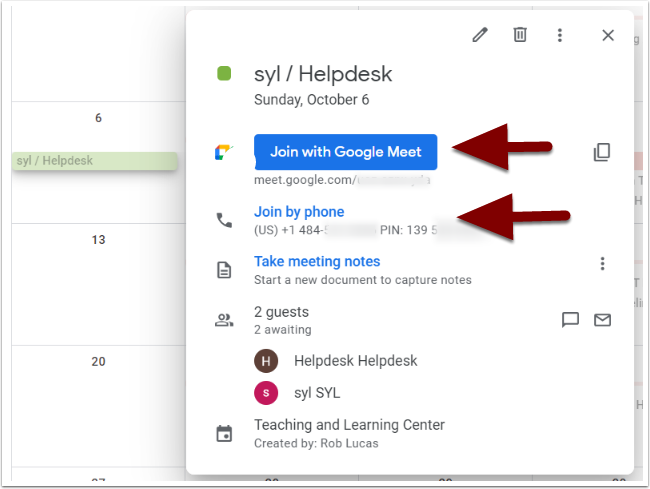Click the notes document icon

[224, 270]
